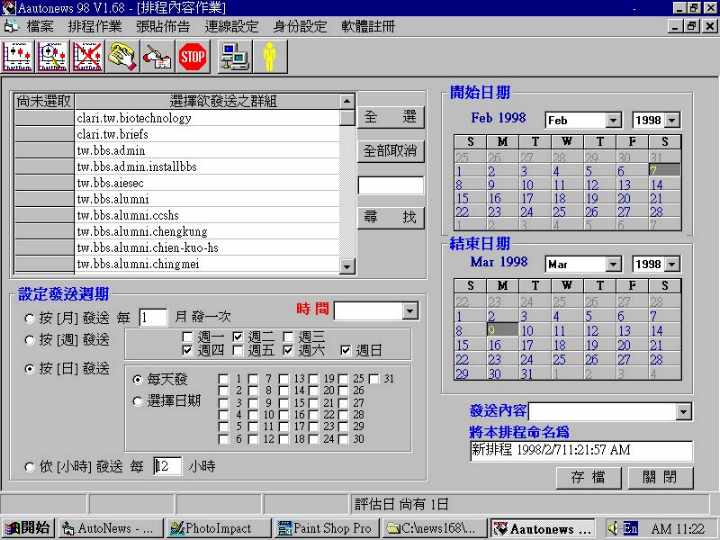Viewport: 720px width, 540px height.
Task: Toggle the 週一 checkbox
Action: (x=187, y=337)
